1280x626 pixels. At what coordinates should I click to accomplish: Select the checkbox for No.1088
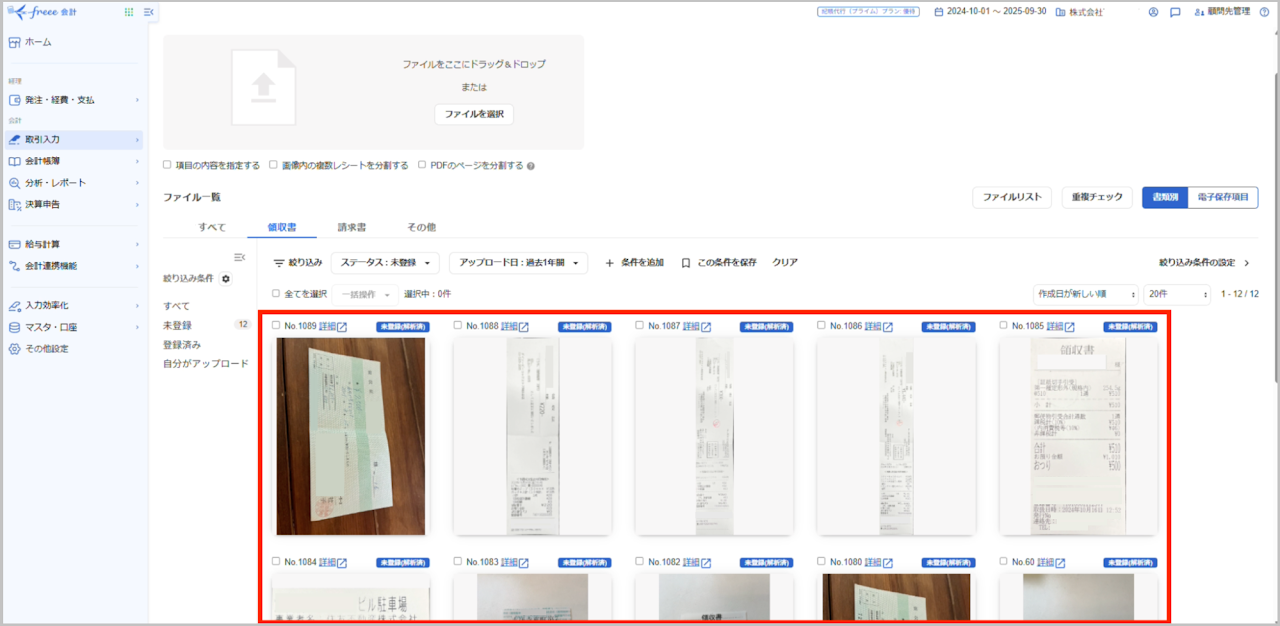(458, 326)
